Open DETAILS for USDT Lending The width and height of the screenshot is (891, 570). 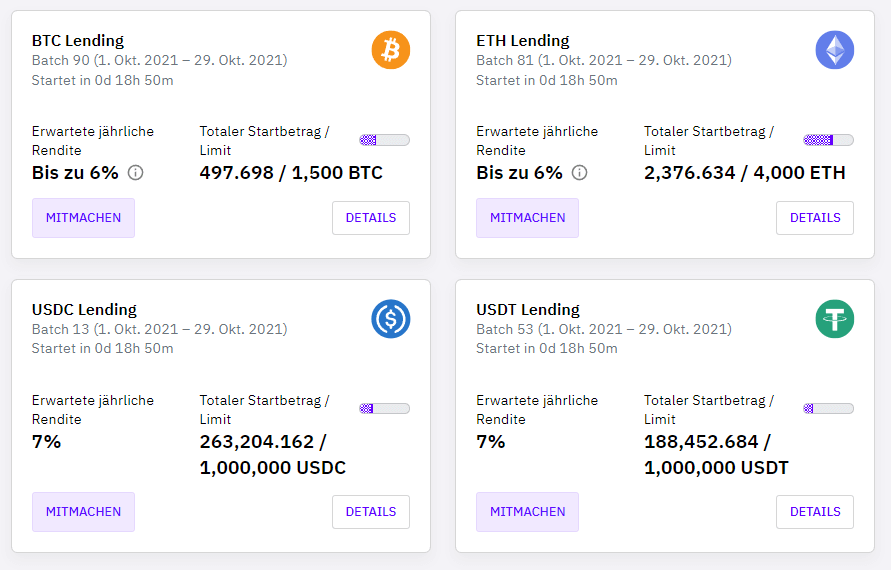tap(815, 511)
